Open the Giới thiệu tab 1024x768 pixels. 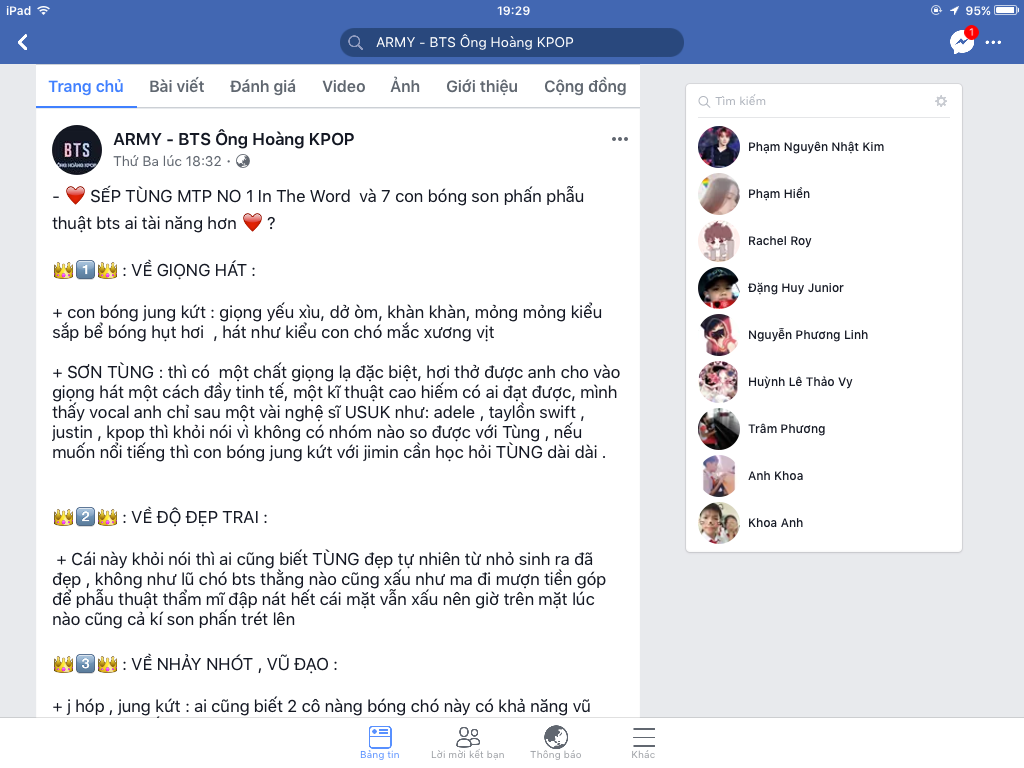(x=482, y=86)
